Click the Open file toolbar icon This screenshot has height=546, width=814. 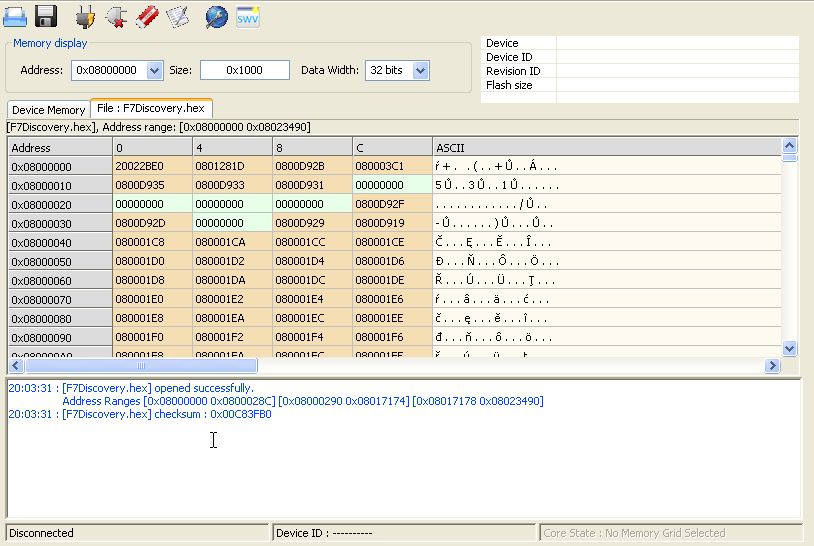[15, 15]
